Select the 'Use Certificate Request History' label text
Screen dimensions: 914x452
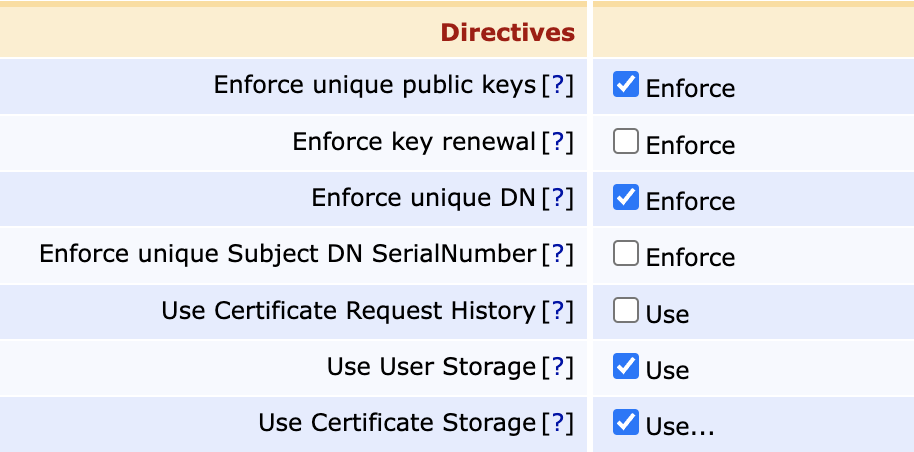(348, 311)
